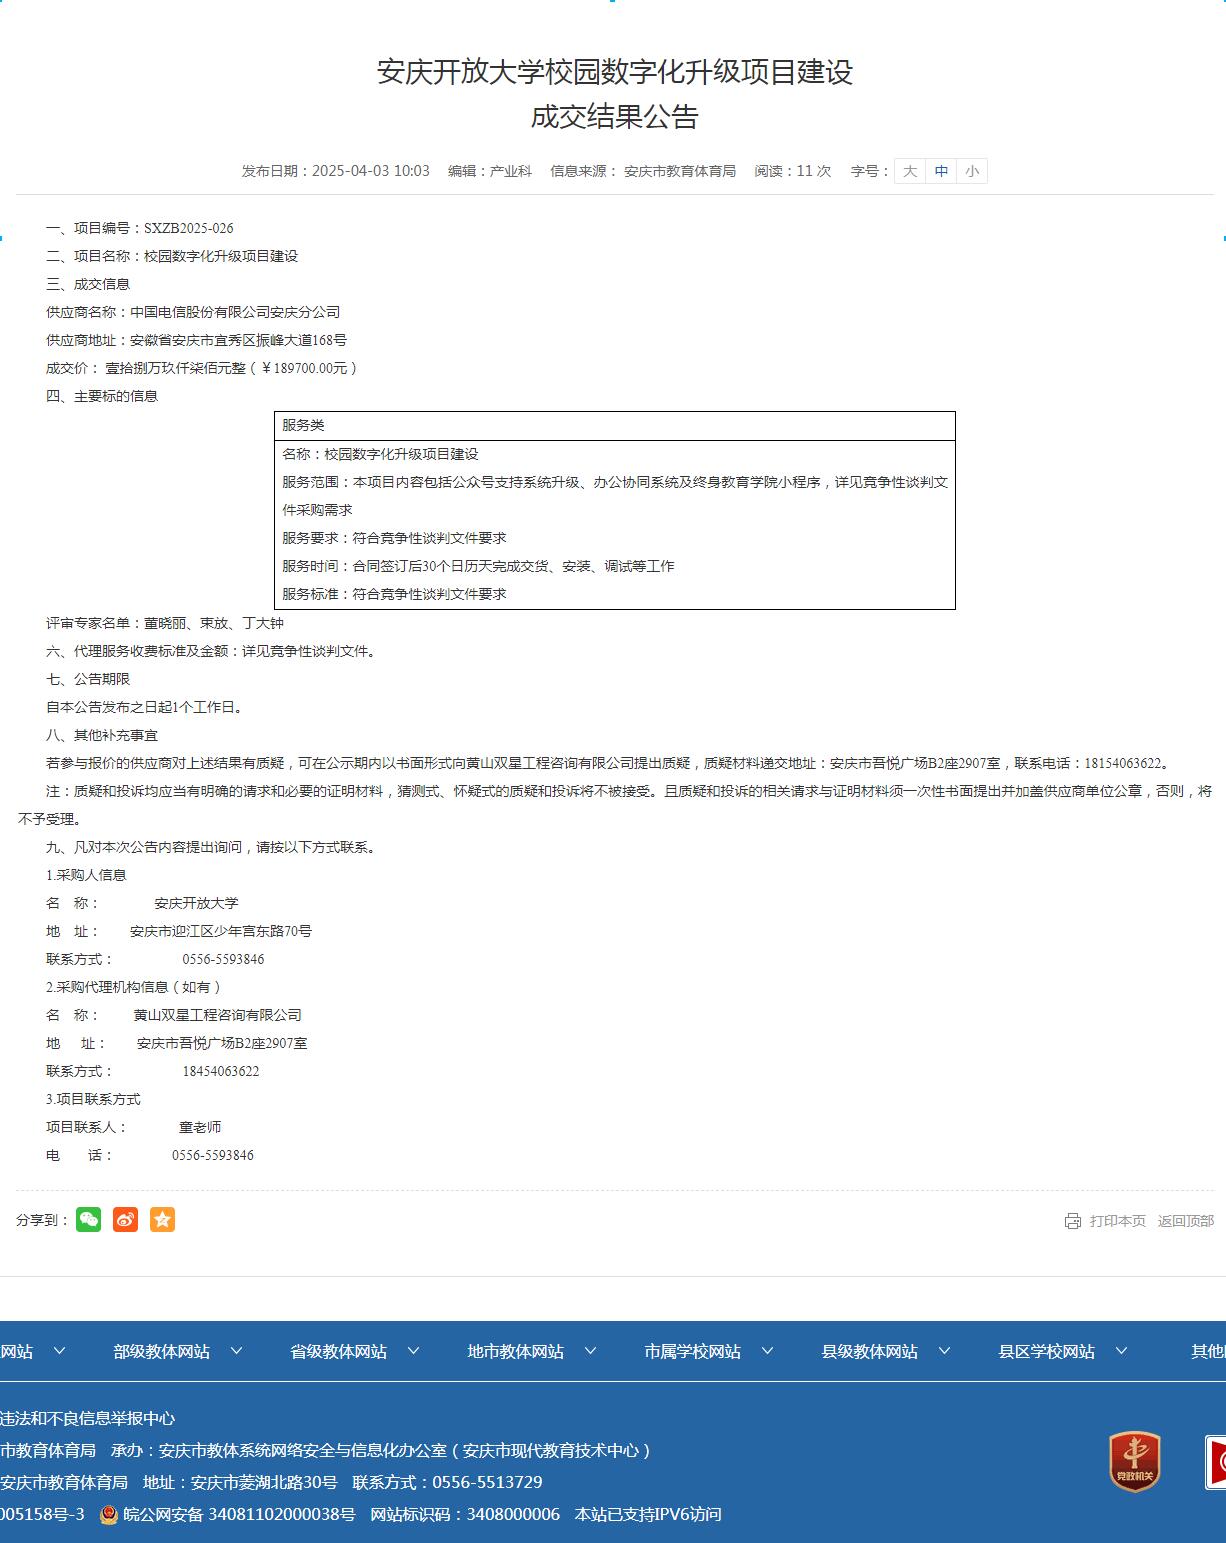
Task: Select small font size 小
Action: coord(972,171)
